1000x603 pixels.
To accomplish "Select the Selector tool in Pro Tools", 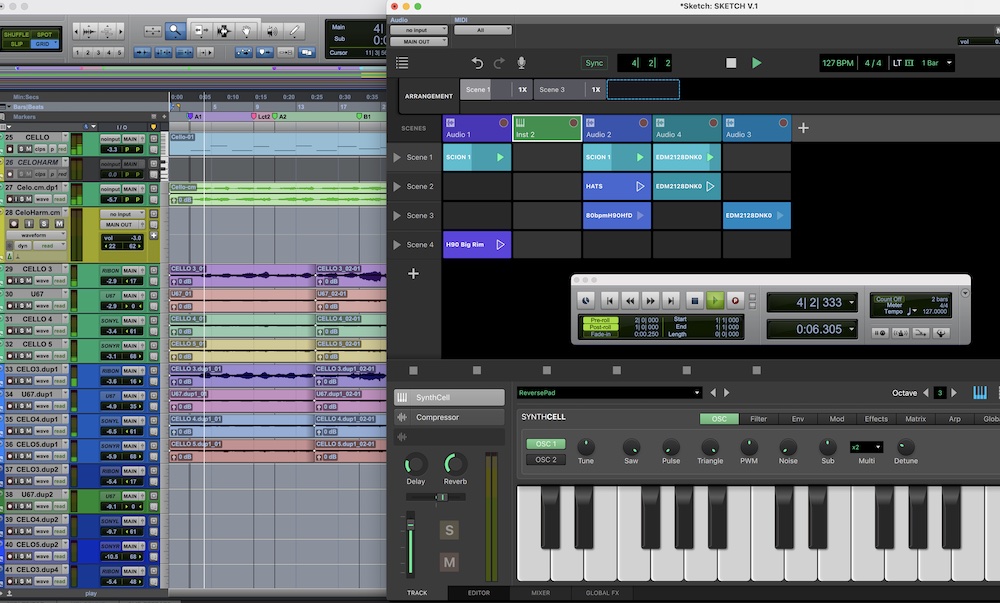I will [223, 31].
